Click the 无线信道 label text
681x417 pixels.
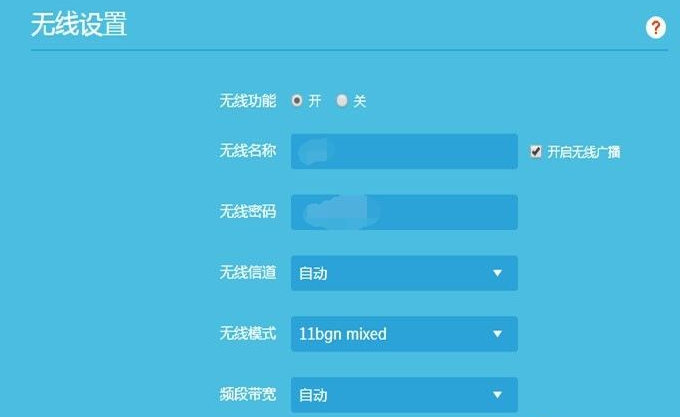(x=247, y=273)
